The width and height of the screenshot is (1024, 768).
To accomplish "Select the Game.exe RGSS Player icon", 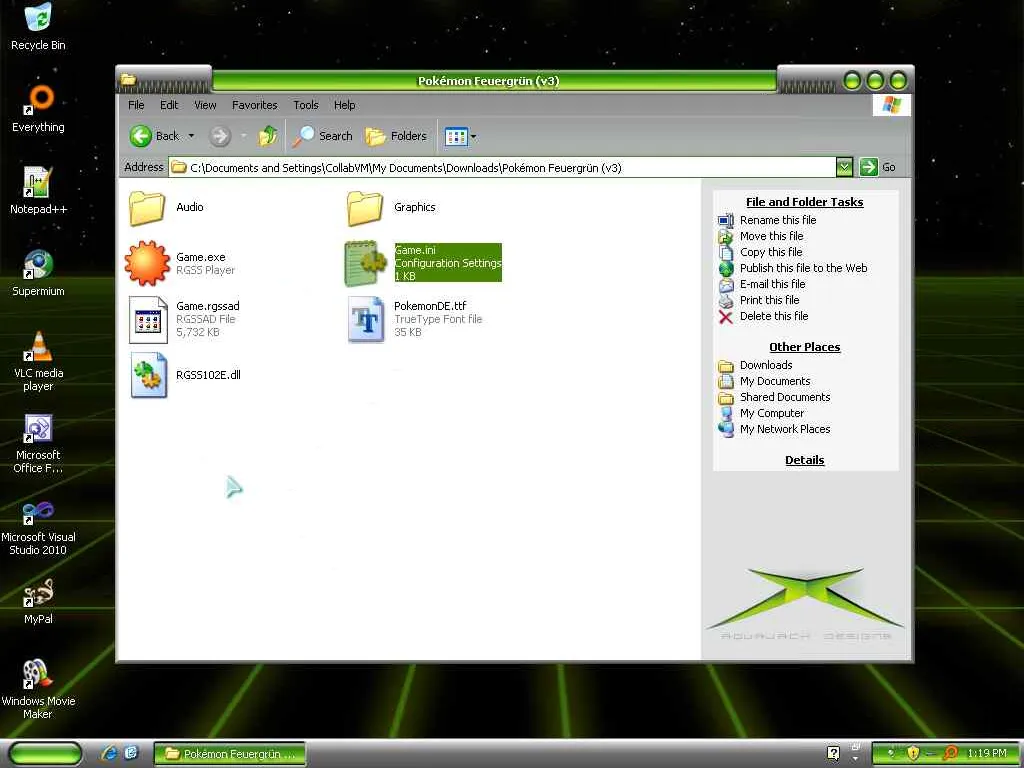I will (147, 263).
